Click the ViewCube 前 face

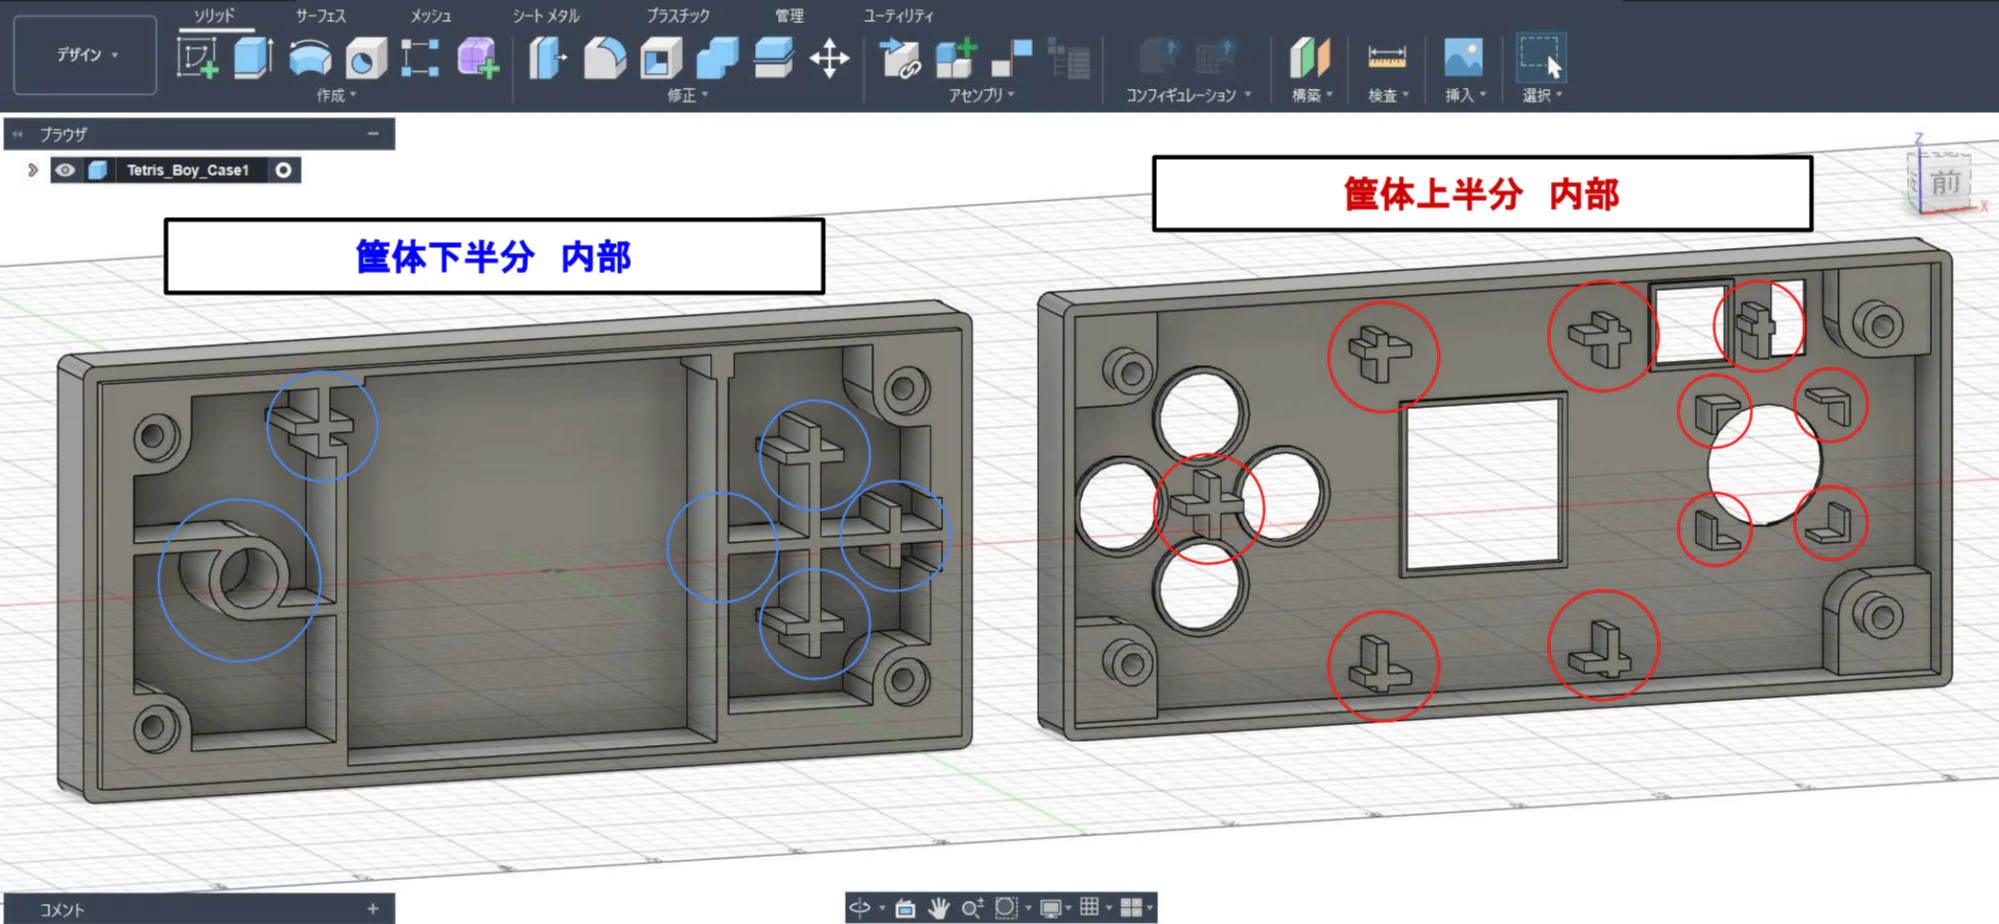click(1945, 183)
